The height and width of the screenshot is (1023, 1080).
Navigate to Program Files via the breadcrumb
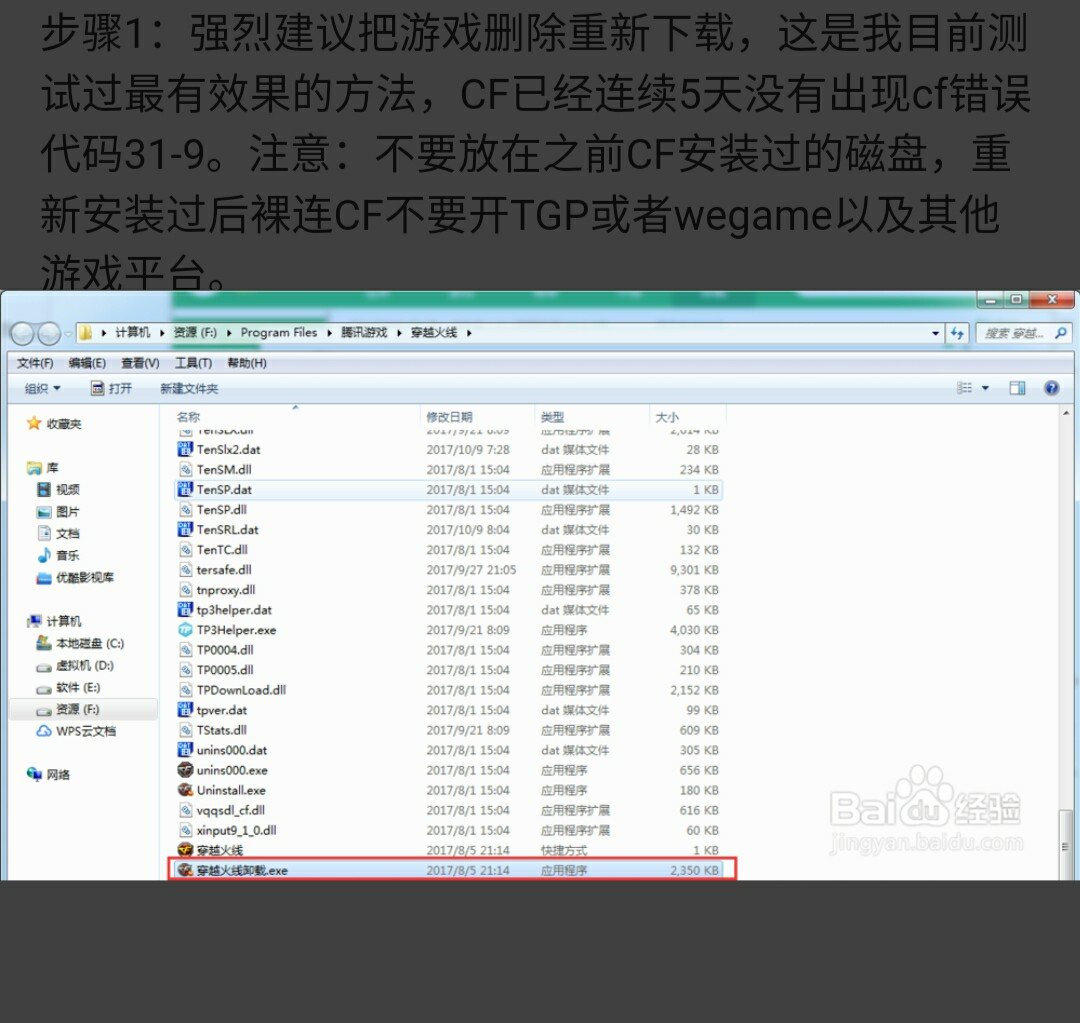pyautogui.click(x=279, y=333)
